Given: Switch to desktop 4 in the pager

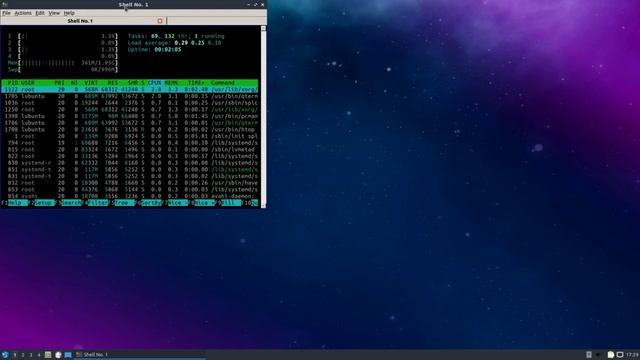Looking at the screenshot, I should [39, 355].
